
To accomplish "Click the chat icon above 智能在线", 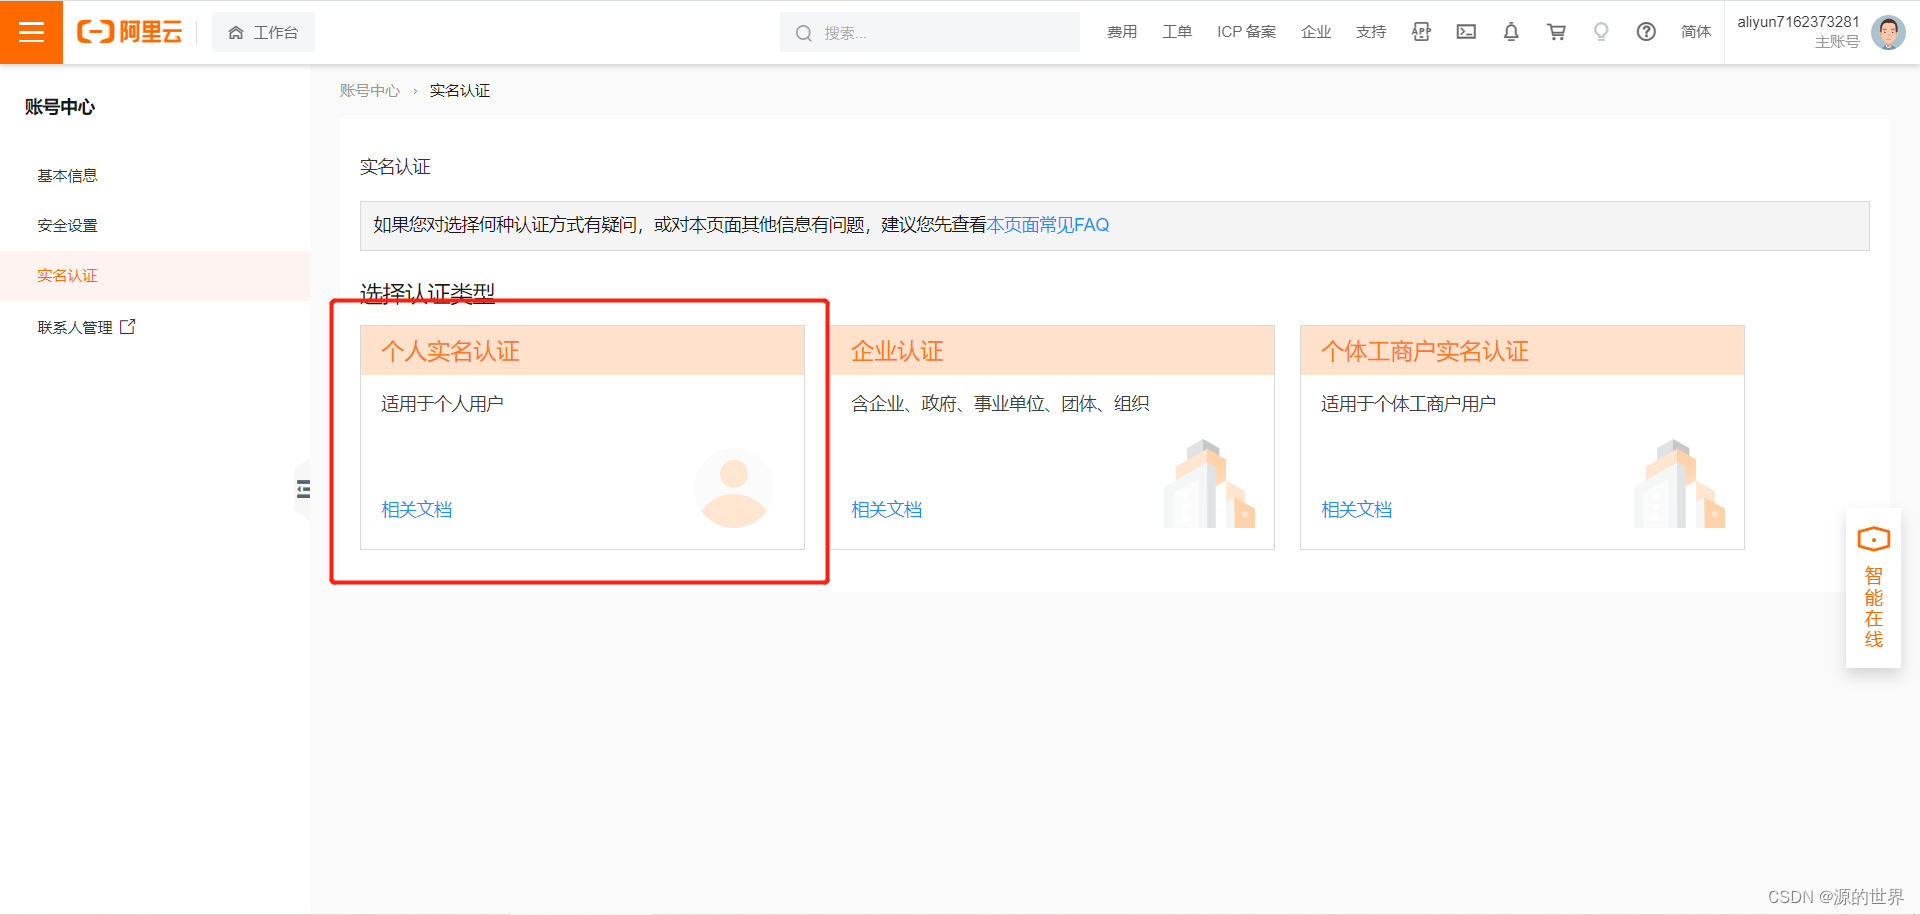I will [1873, 540].
